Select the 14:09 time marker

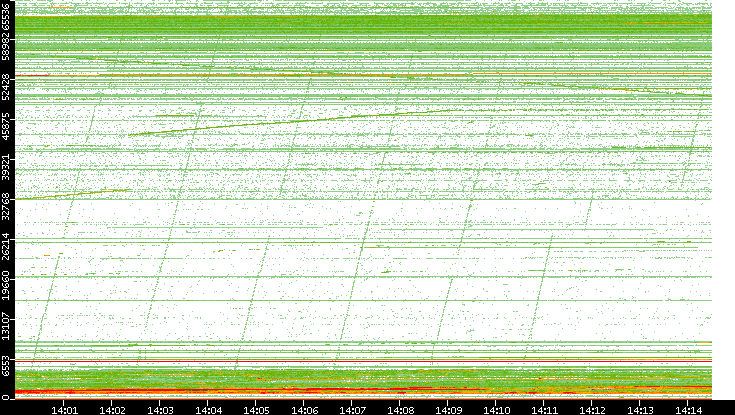(448, 408)
